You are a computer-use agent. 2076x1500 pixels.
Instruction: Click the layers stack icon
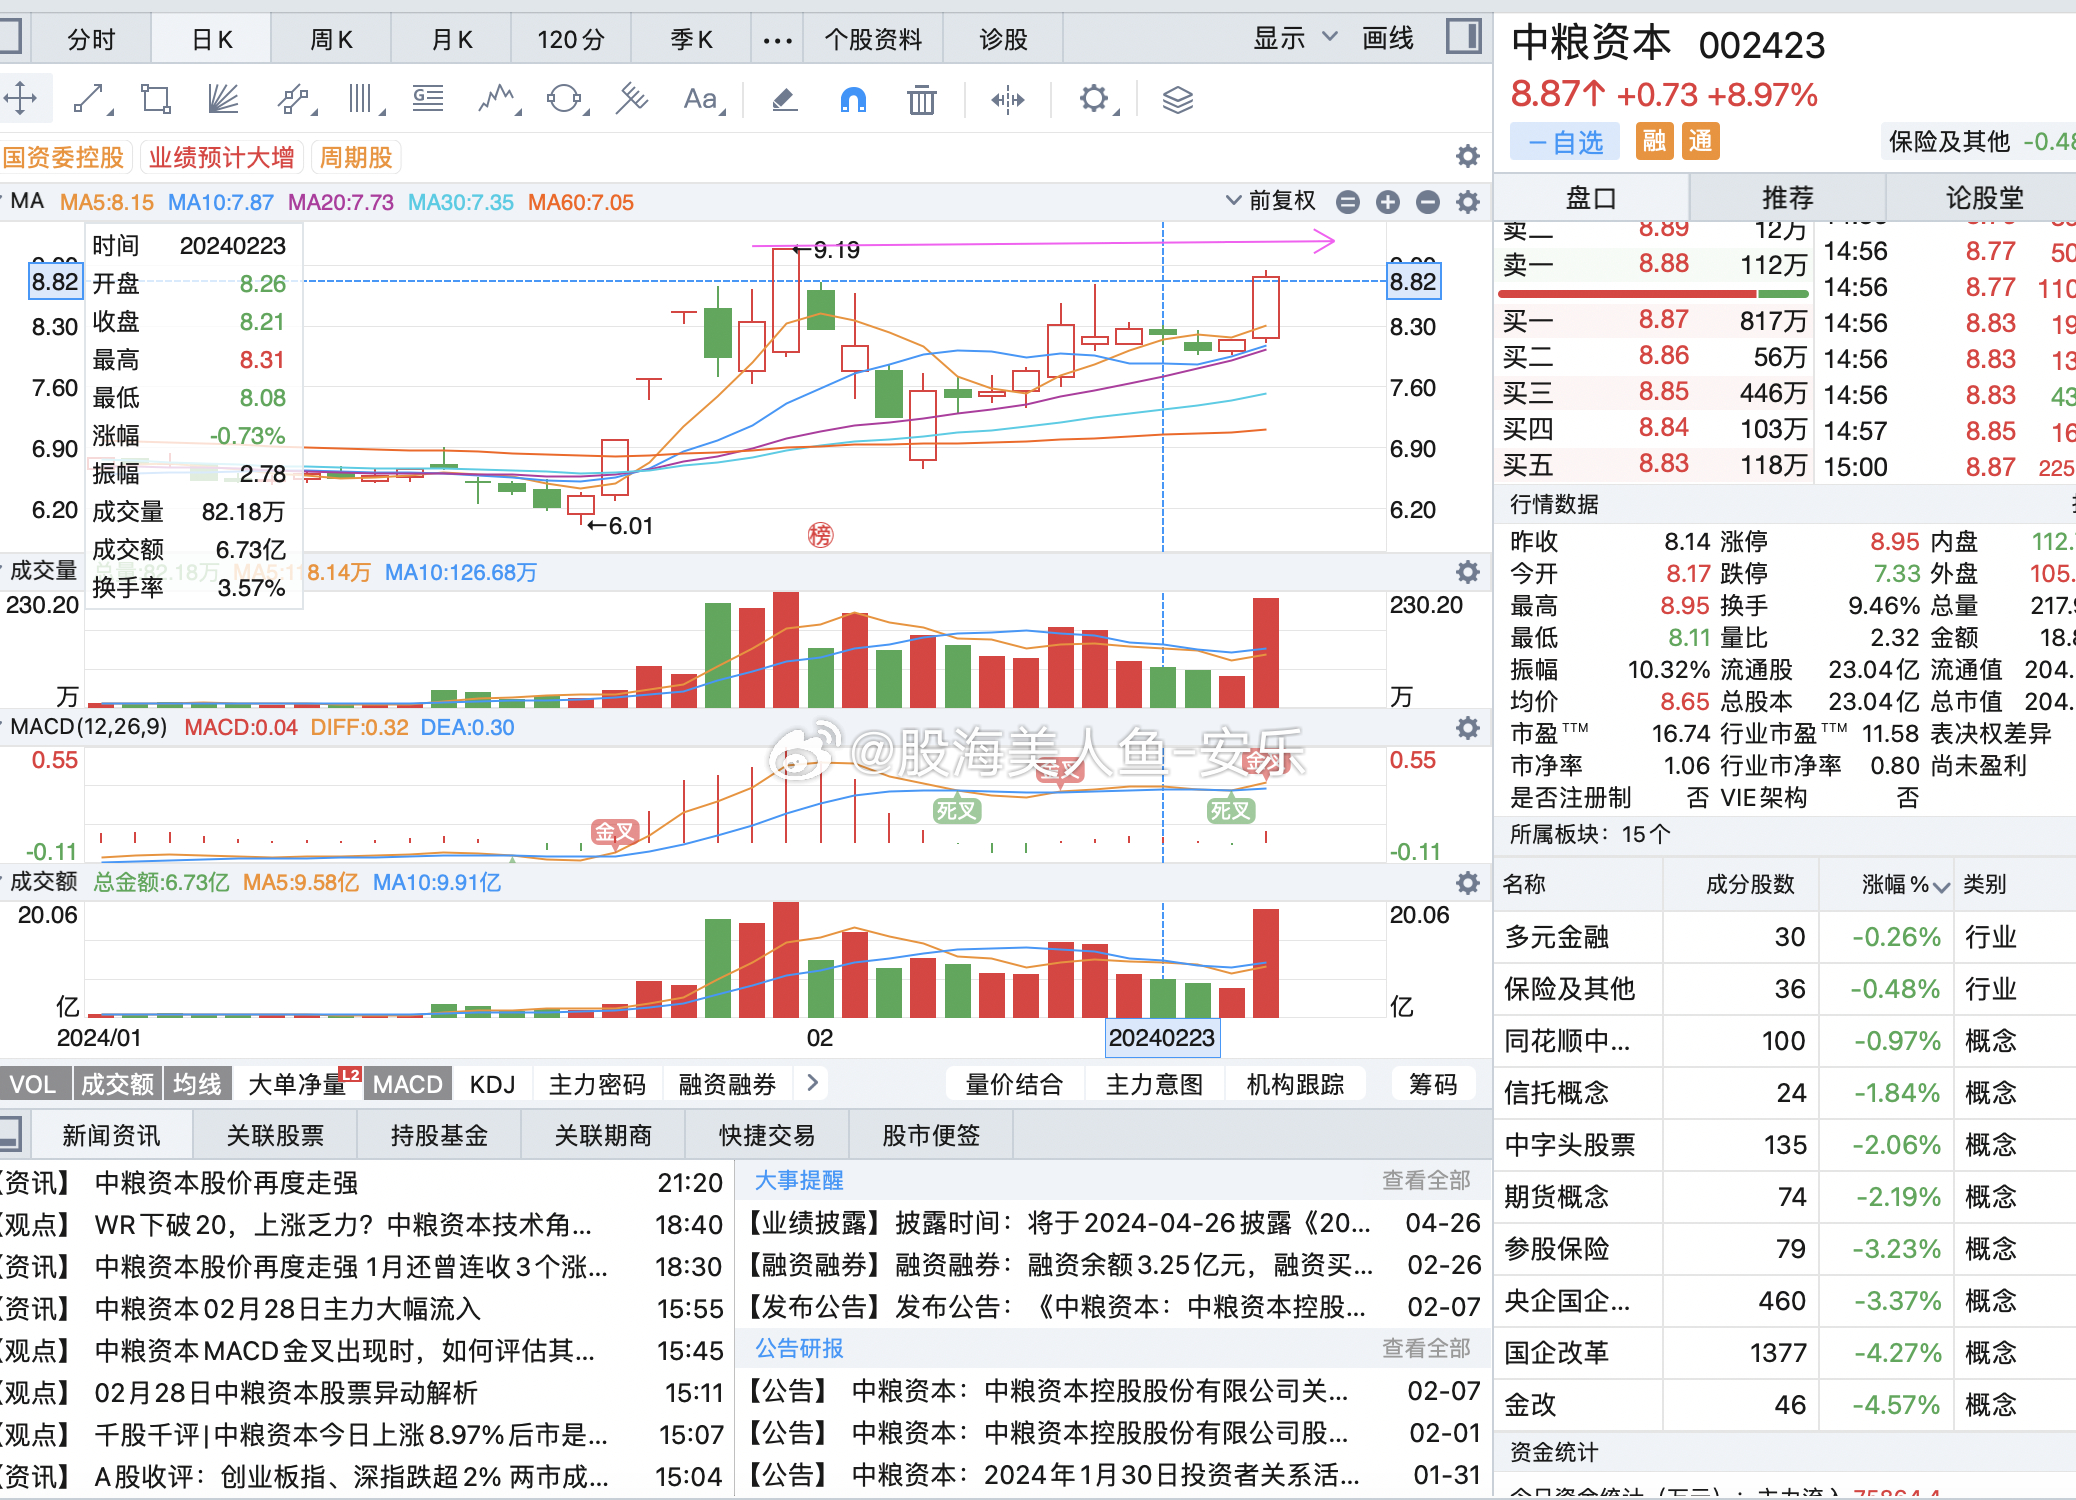pyautogui.click(x=1178, y=99)
